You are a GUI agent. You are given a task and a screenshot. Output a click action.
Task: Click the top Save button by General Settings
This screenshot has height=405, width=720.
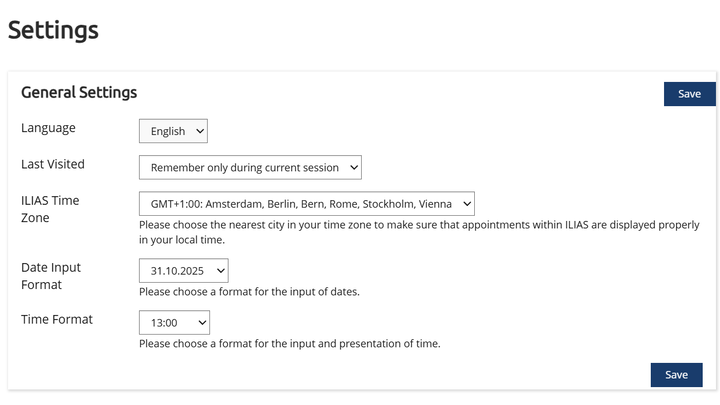point(690,94)
